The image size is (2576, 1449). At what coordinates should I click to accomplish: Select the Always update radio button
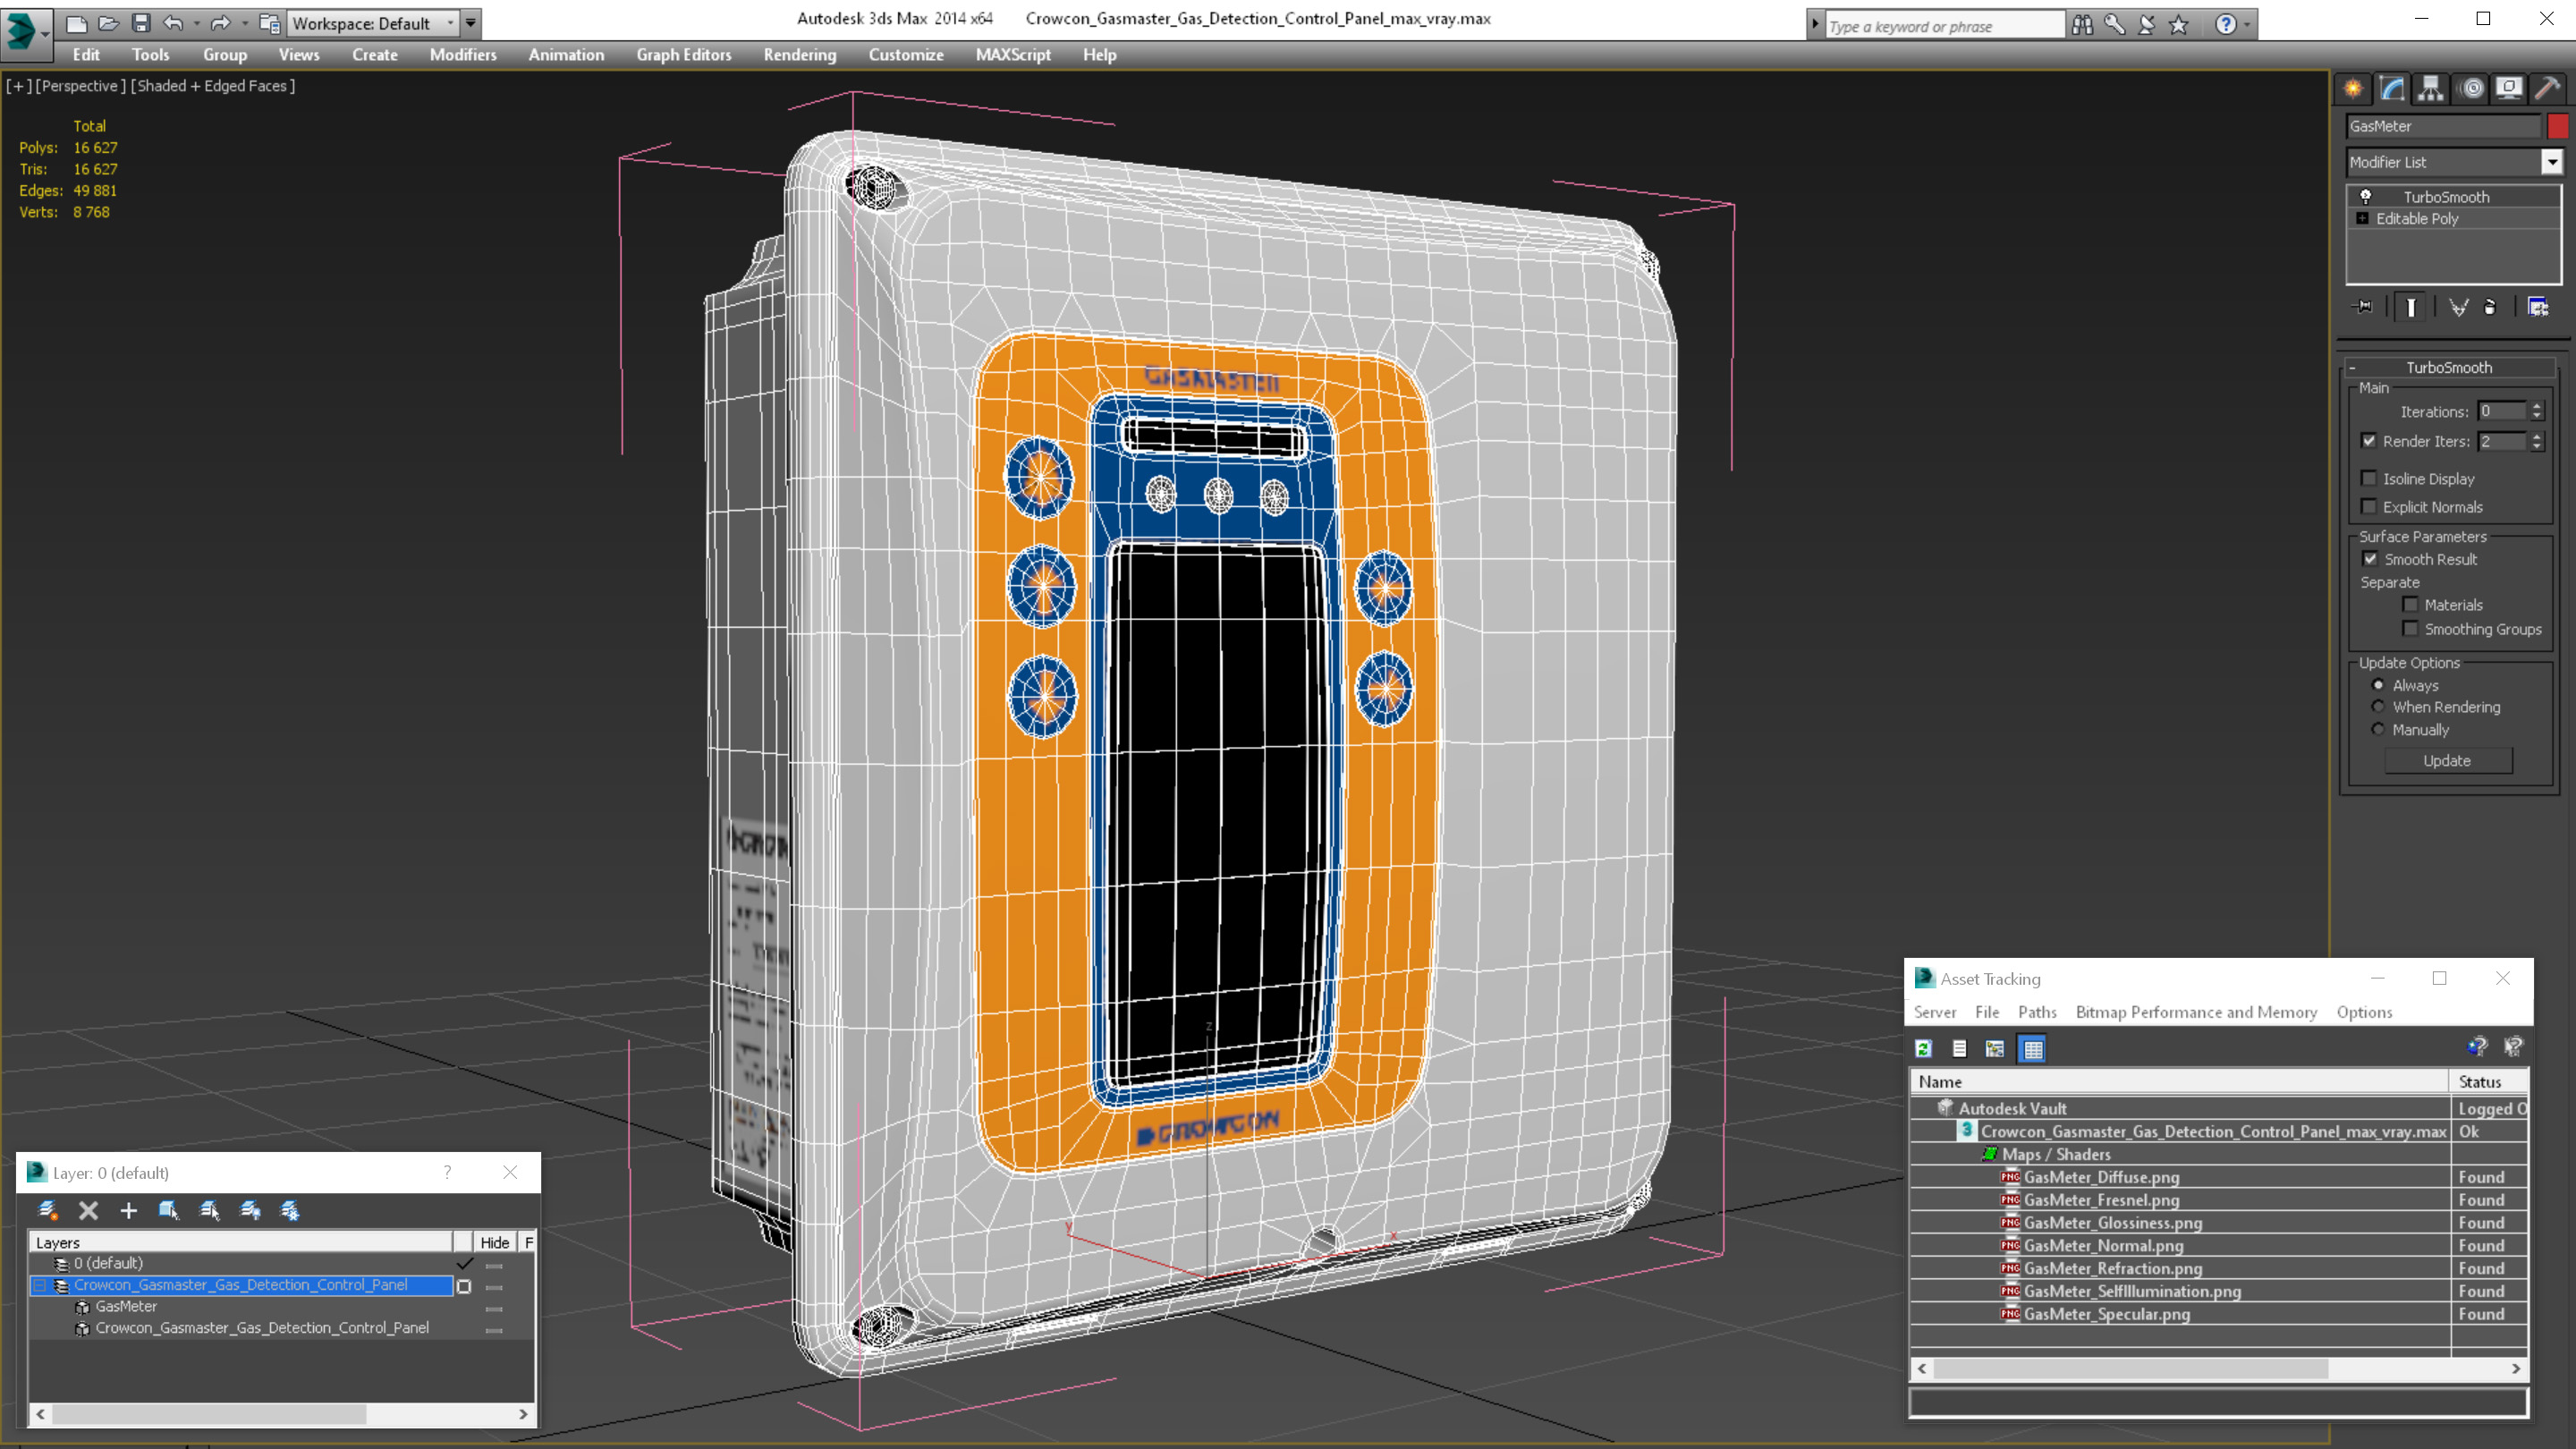pos(2378,685)
